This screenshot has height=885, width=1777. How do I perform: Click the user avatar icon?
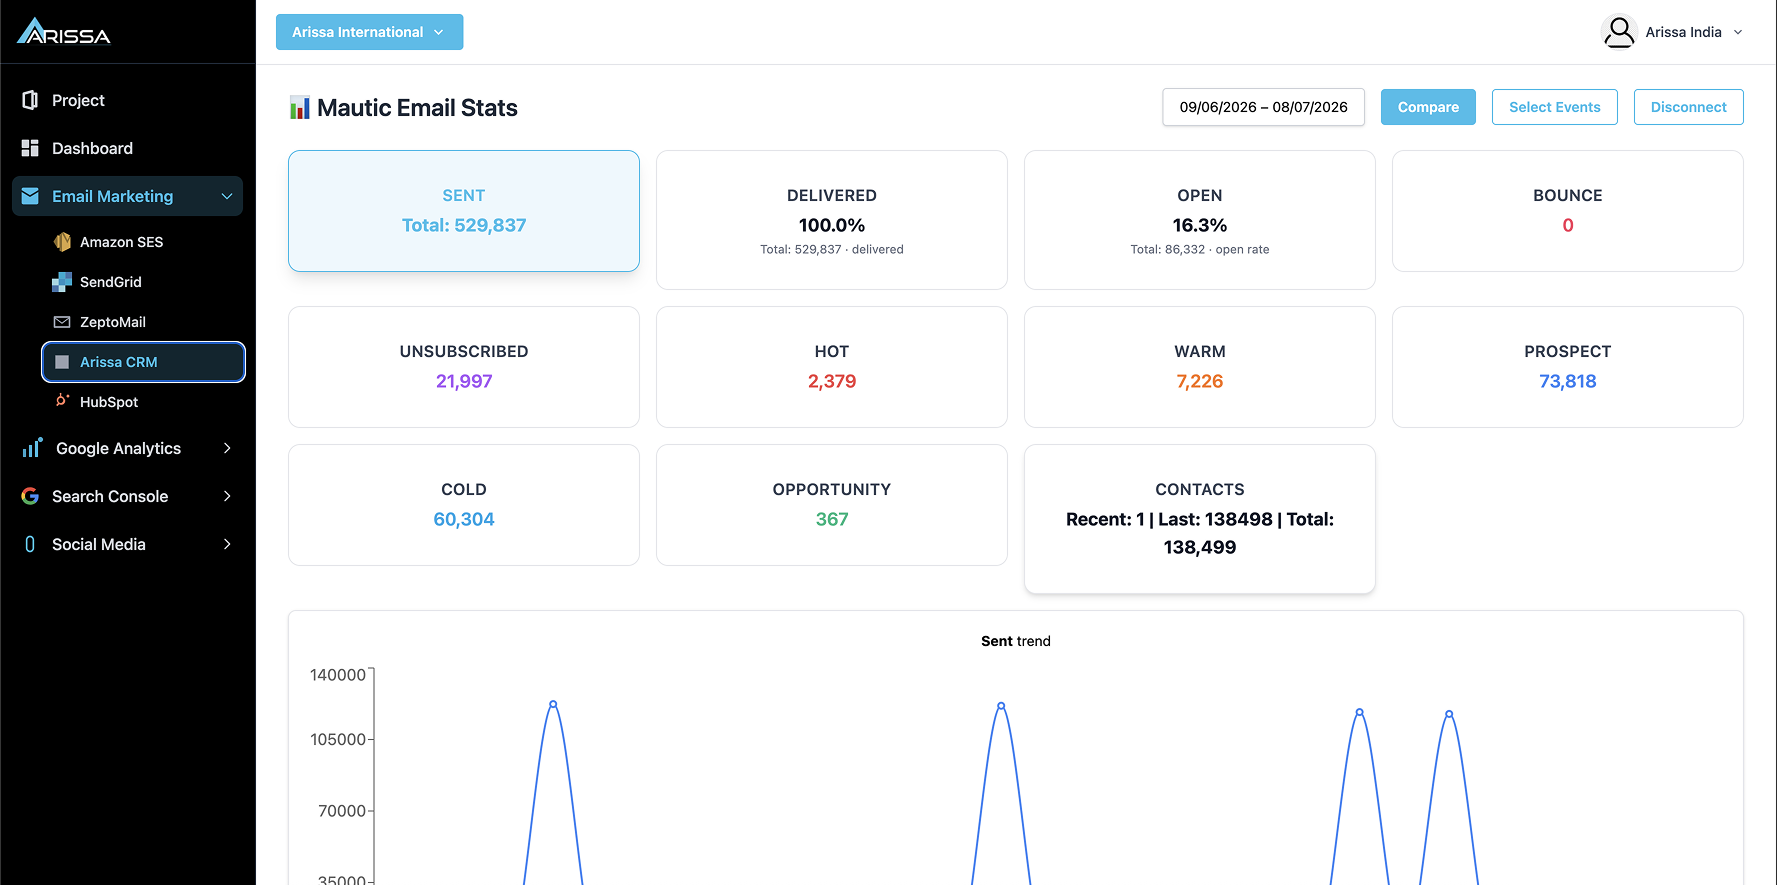pyautogui.click(x=1619, y=32)
